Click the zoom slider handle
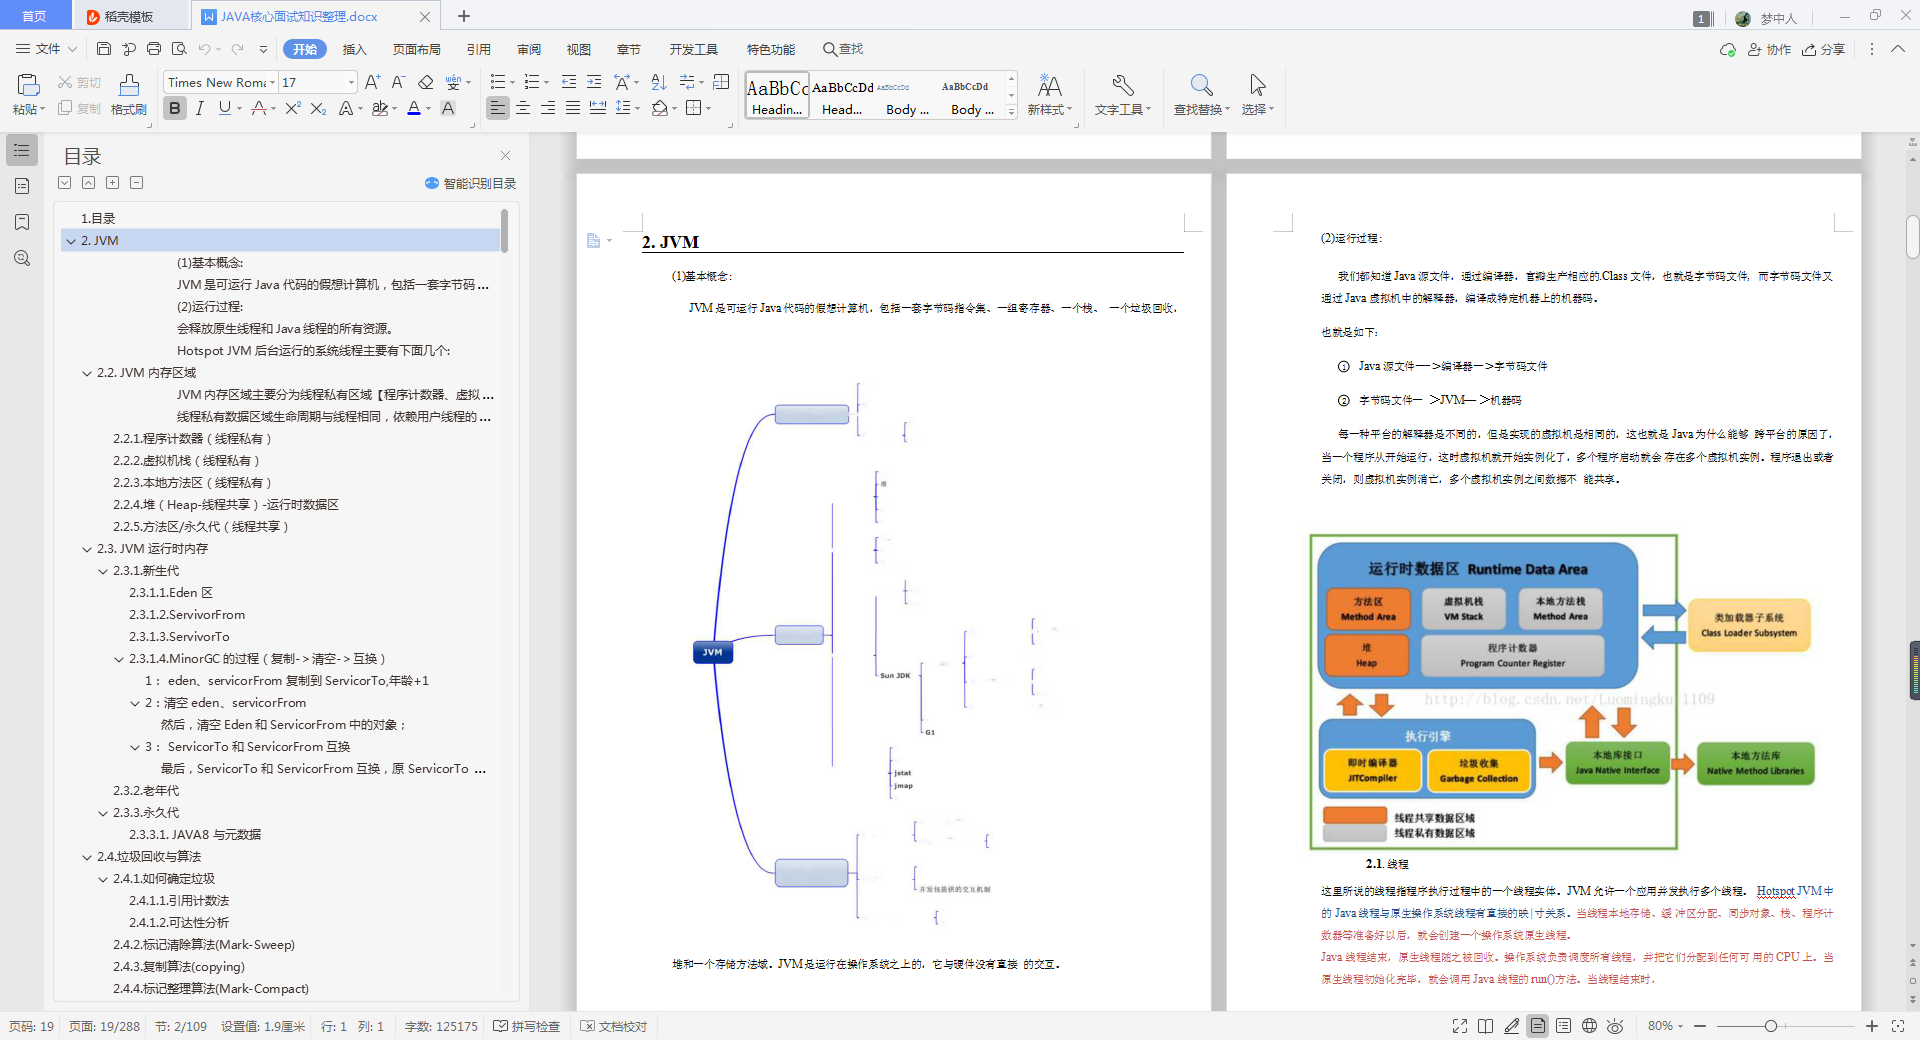 click(x=1771, y=1026)
